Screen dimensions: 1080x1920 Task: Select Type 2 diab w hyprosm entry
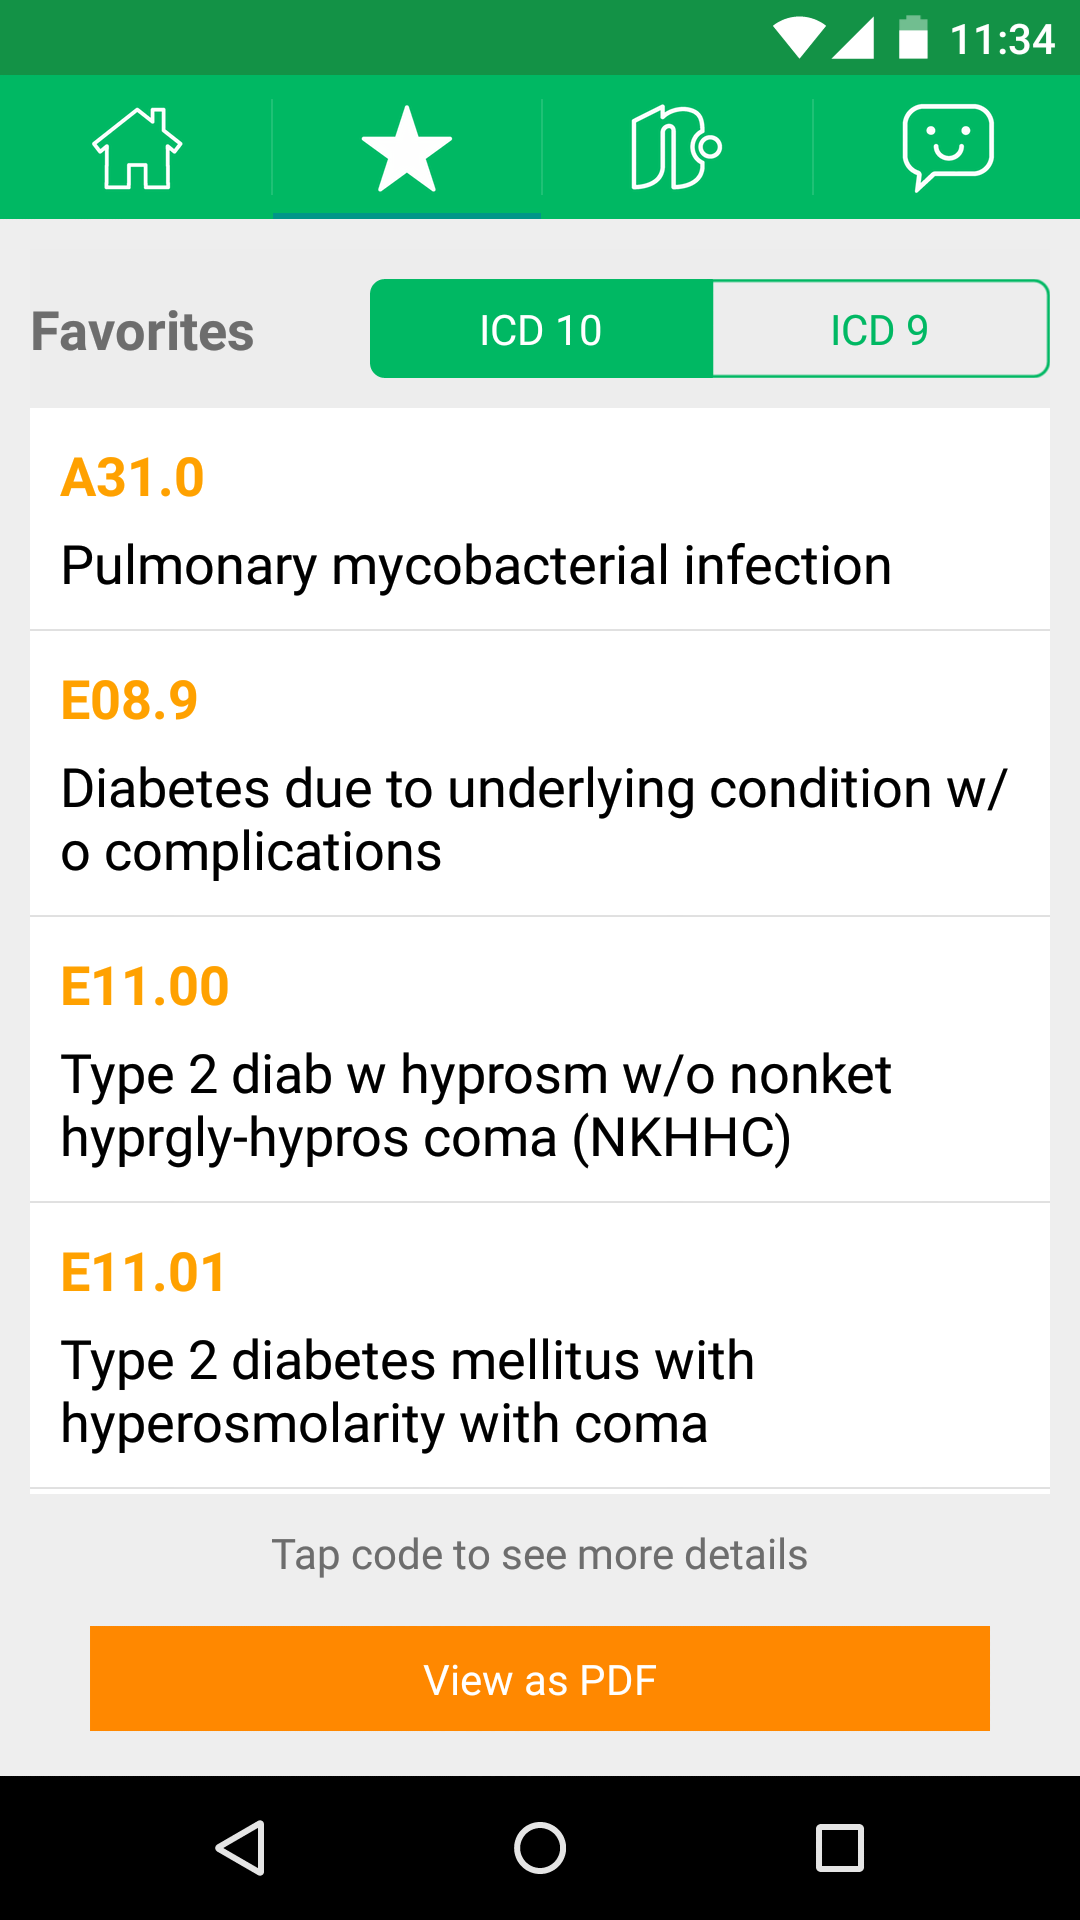(x=476, y=1106)
